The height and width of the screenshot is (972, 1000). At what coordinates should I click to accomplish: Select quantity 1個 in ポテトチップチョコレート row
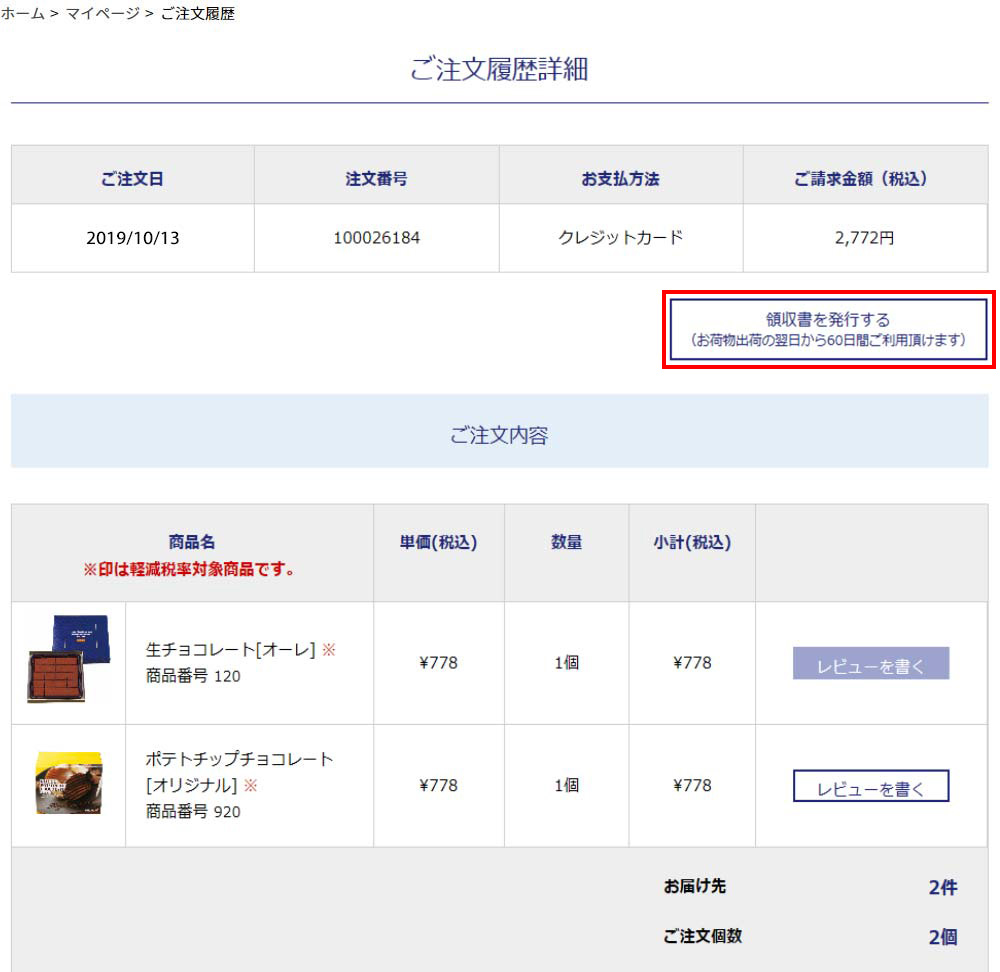pos(566,785)
